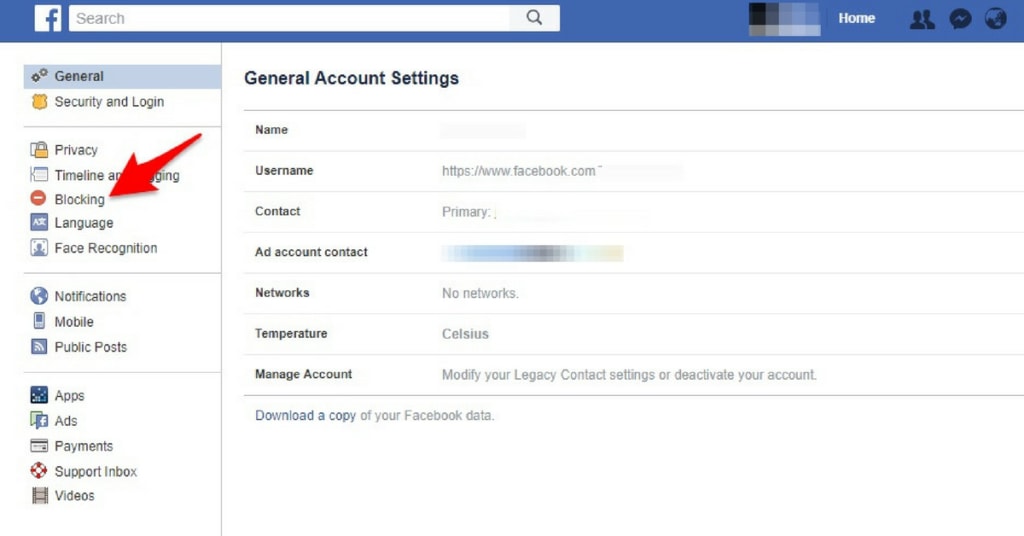Open Payments settings label
This screenshot has width=1024, height=536.
[x=84, y=446]
